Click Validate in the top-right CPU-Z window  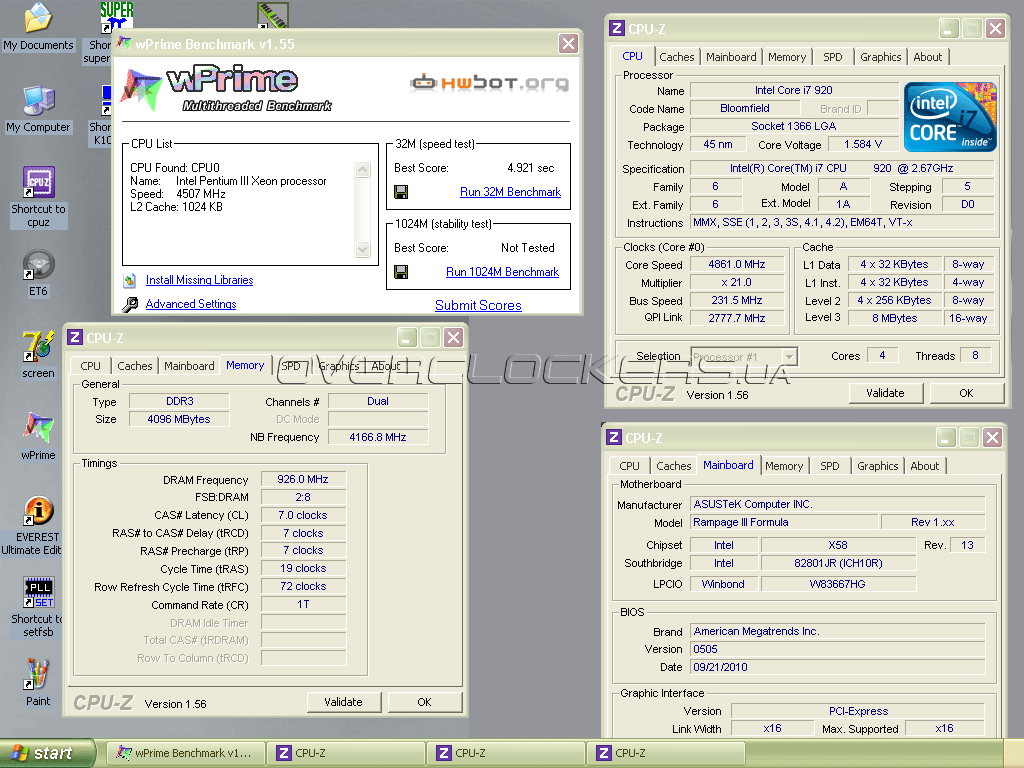click(886, 393)
